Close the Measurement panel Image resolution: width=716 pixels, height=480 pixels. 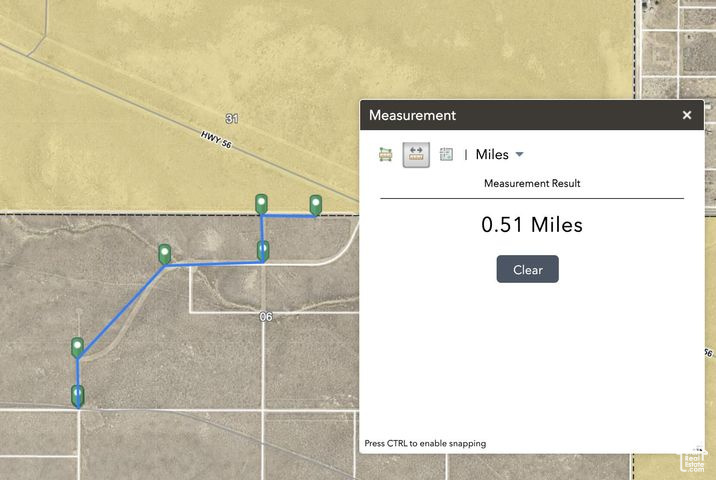pyautogui.click(x=687, y=115)
